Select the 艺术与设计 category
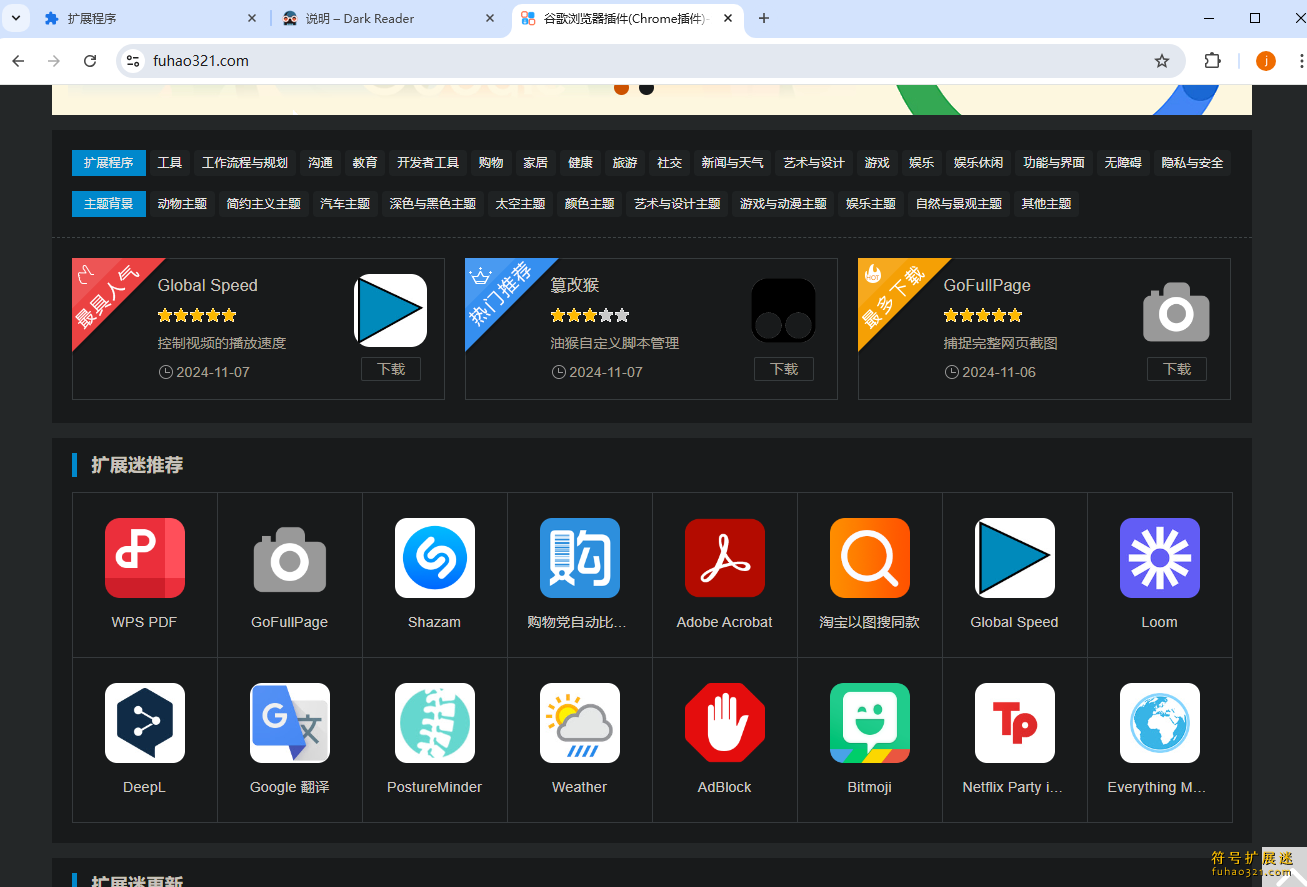The height and width of the screenshot is (887, 1307). [x=814, y=163]
